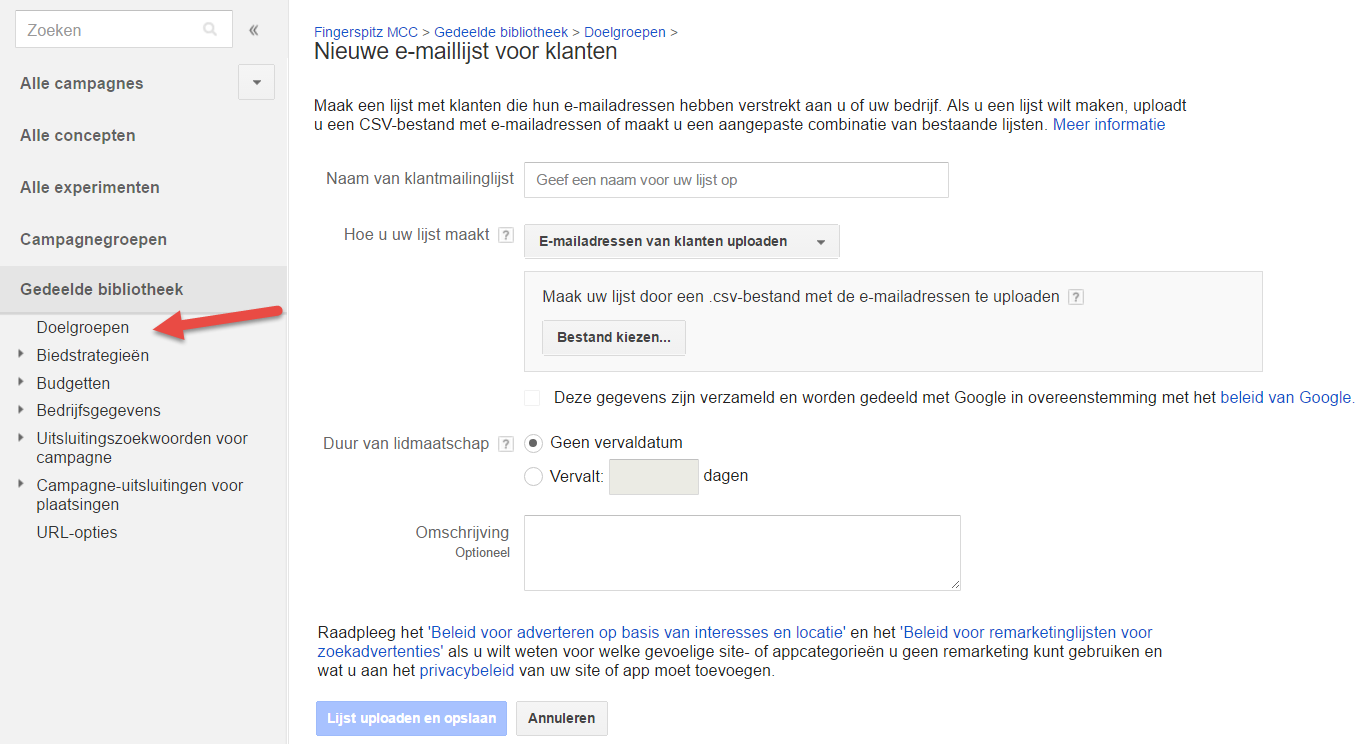Open 'Alle experimenten' in the sidebar

(x=90, y=187)
